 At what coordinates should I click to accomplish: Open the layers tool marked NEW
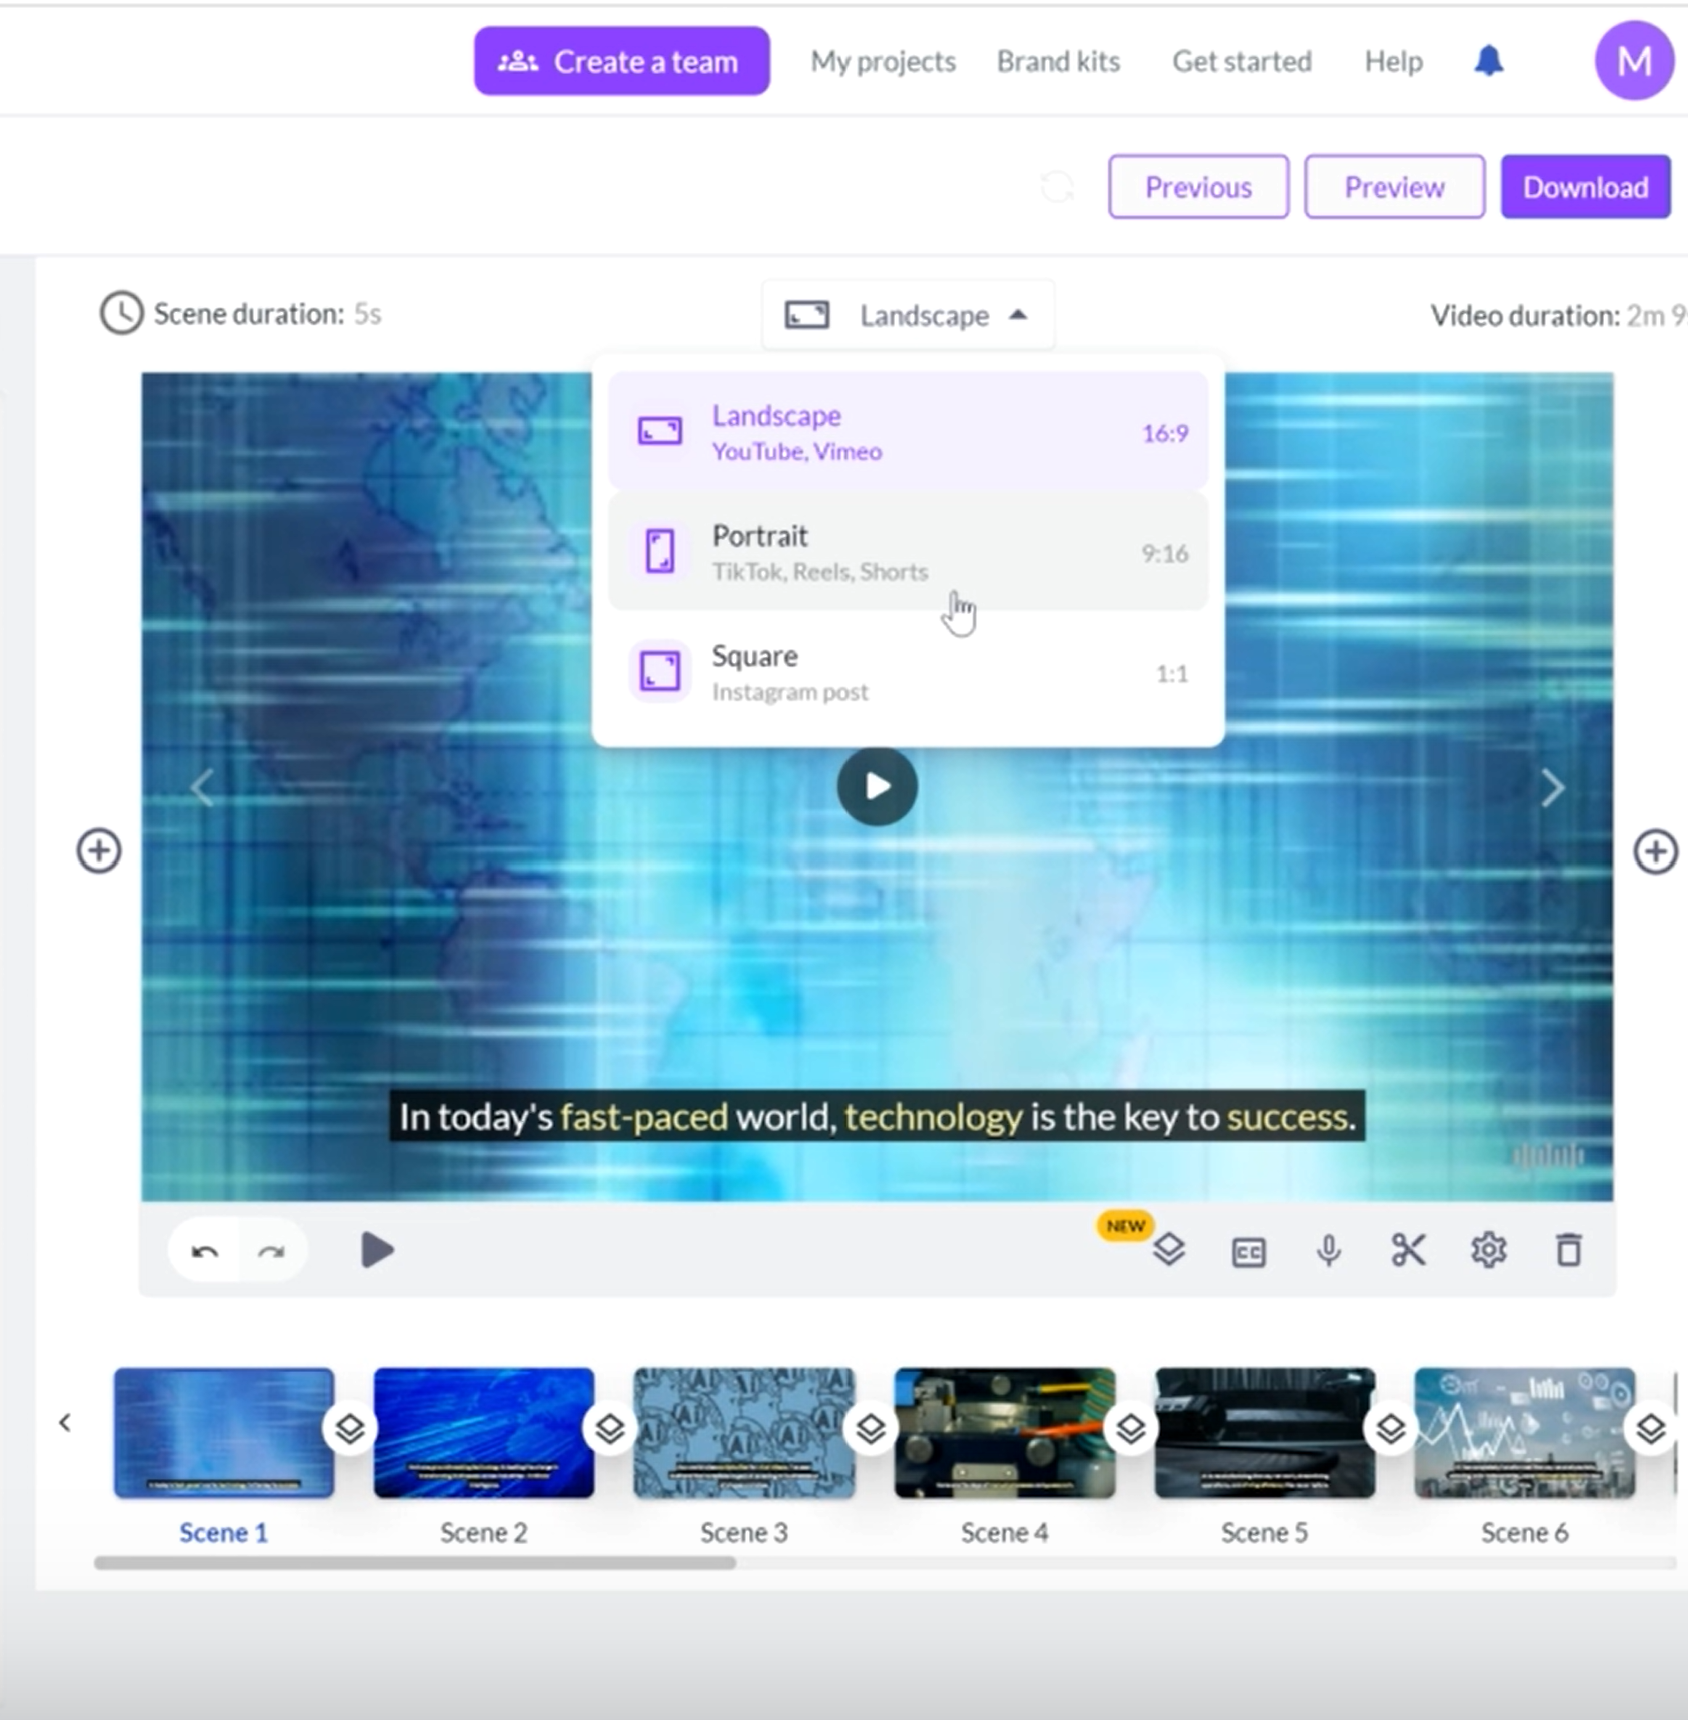click(x=1168, y=1250)
